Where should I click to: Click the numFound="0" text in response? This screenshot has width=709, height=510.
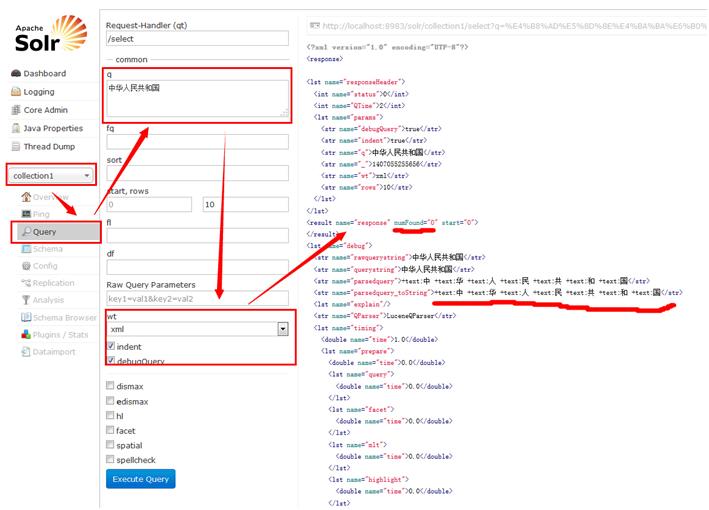click(x=416, y=222)
